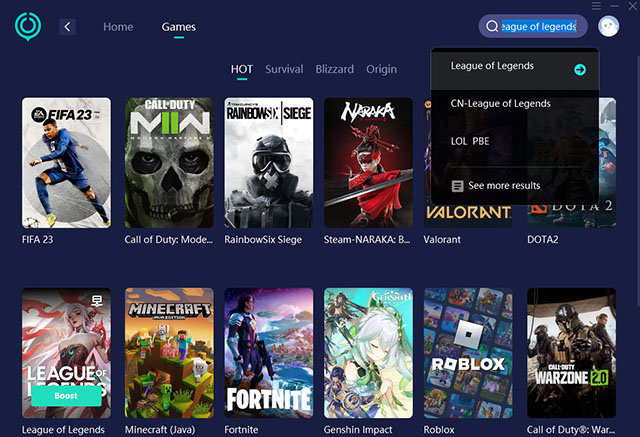
Task: Open the FIFA 23 game cover
Action: point(66,162)
